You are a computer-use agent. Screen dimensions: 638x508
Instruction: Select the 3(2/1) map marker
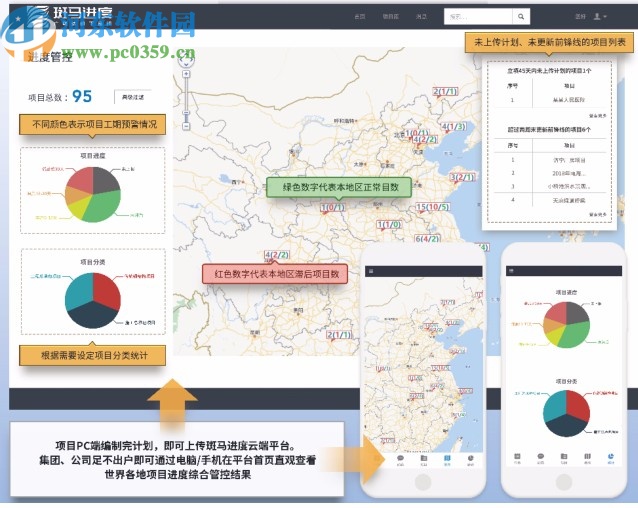click(x=462, y=177)
